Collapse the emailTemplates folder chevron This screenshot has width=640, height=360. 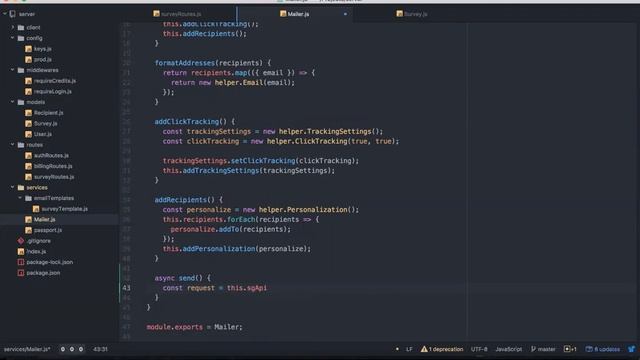(20, 198)
